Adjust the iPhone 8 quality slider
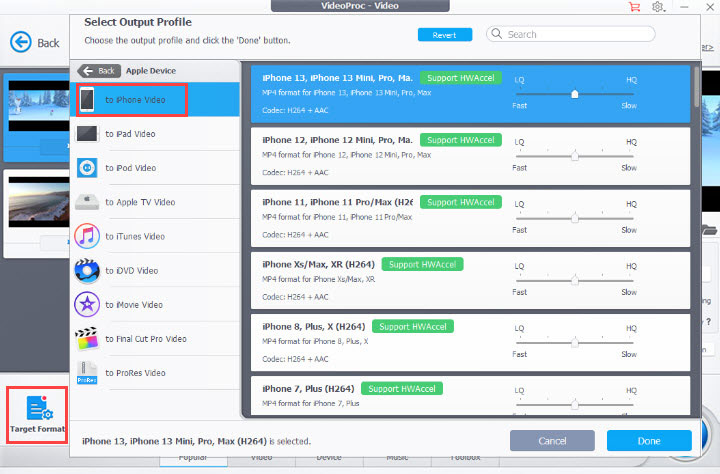 point(575,343)
